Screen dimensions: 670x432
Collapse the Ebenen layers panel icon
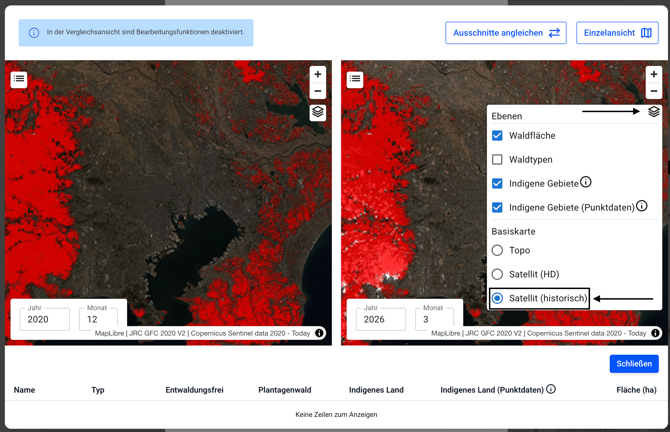[654, 112]
